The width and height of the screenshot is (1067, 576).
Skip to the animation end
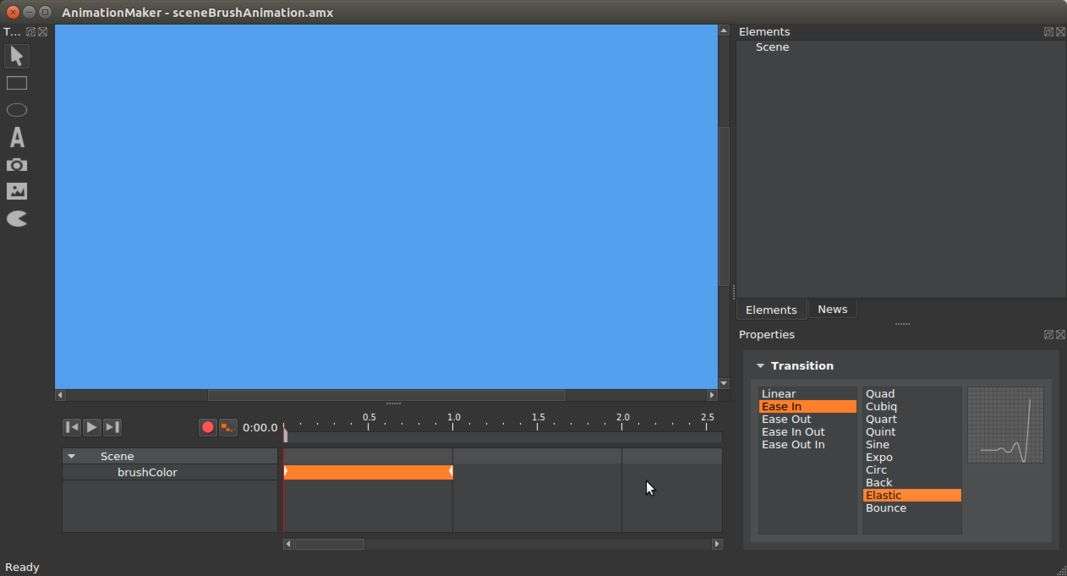pyautogui.click(x=112, y=427)
